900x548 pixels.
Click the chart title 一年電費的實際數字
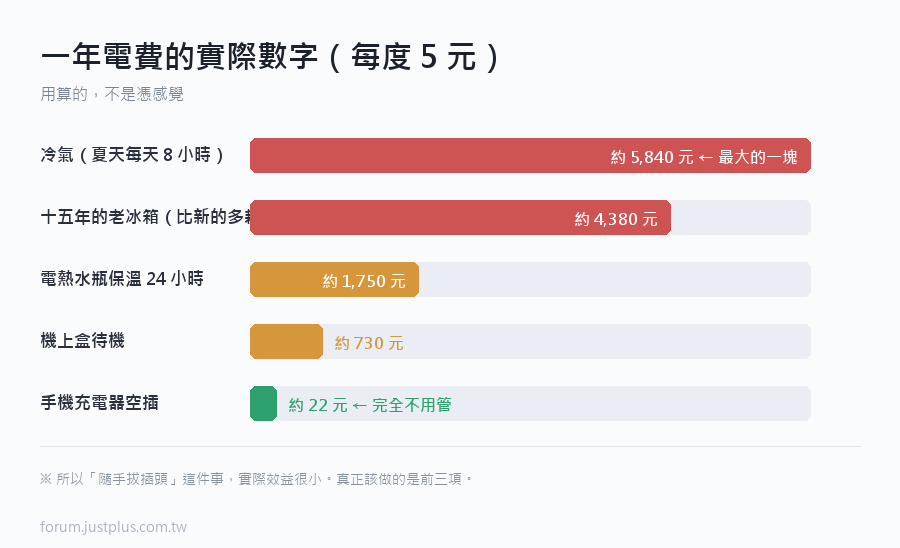click(179, 56)
